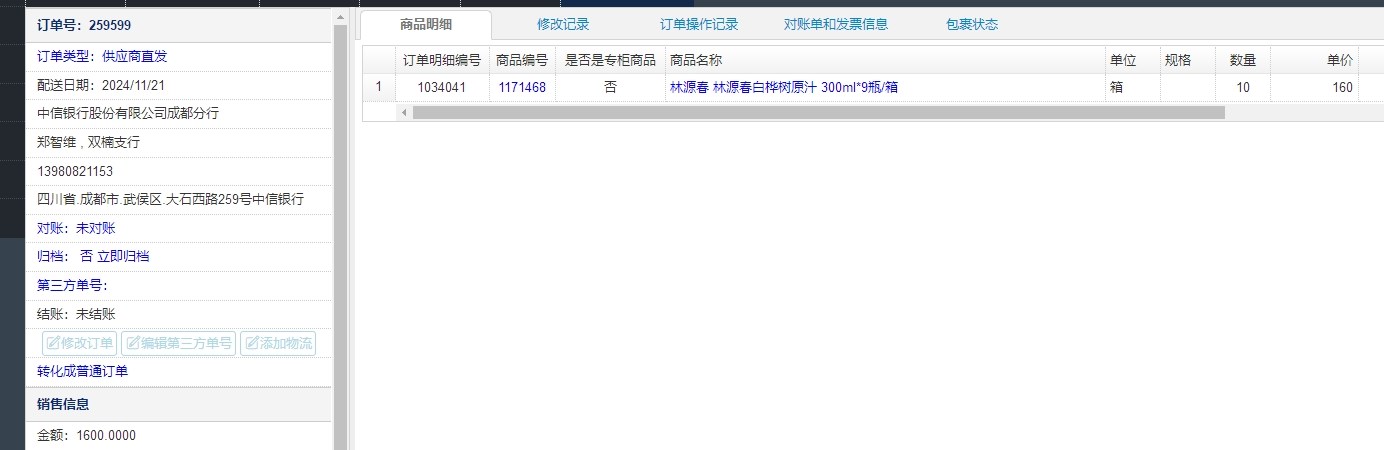This screenshot has height=450, width=1384.
Task: Switch to the 修改记录 tab
Action: point(563,24)
